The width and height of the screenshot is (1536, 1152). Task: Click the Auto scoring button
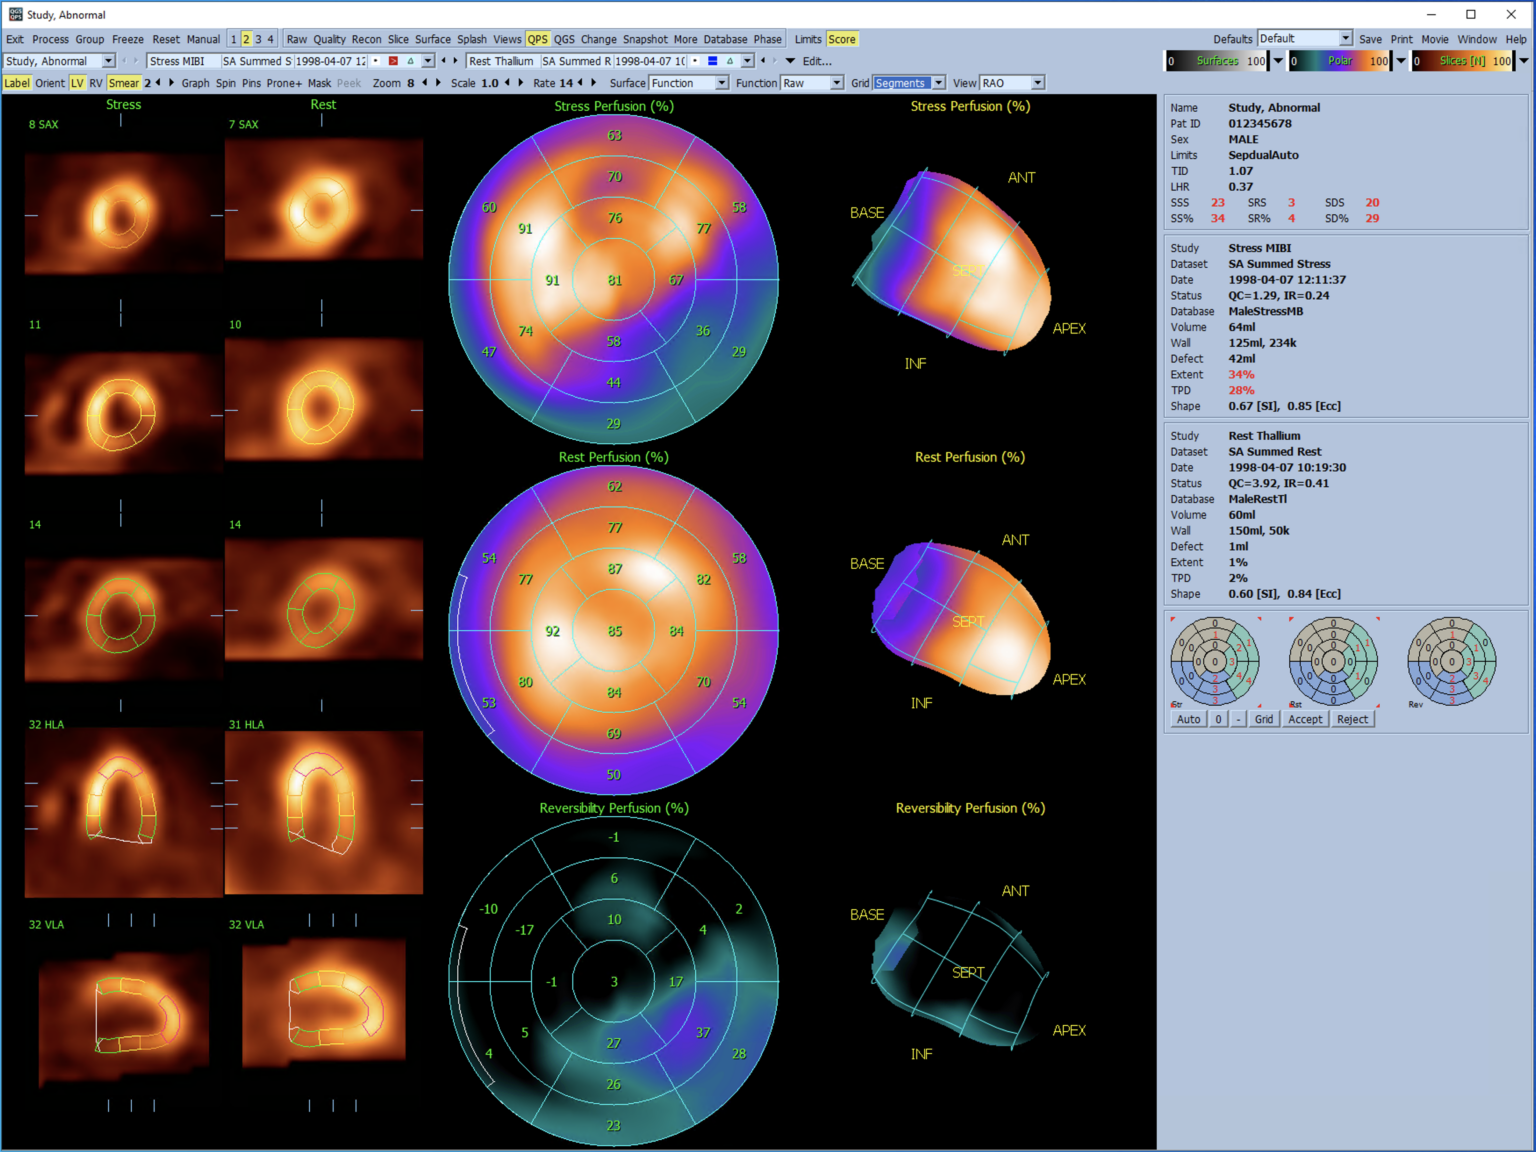tap(1188, 719)
